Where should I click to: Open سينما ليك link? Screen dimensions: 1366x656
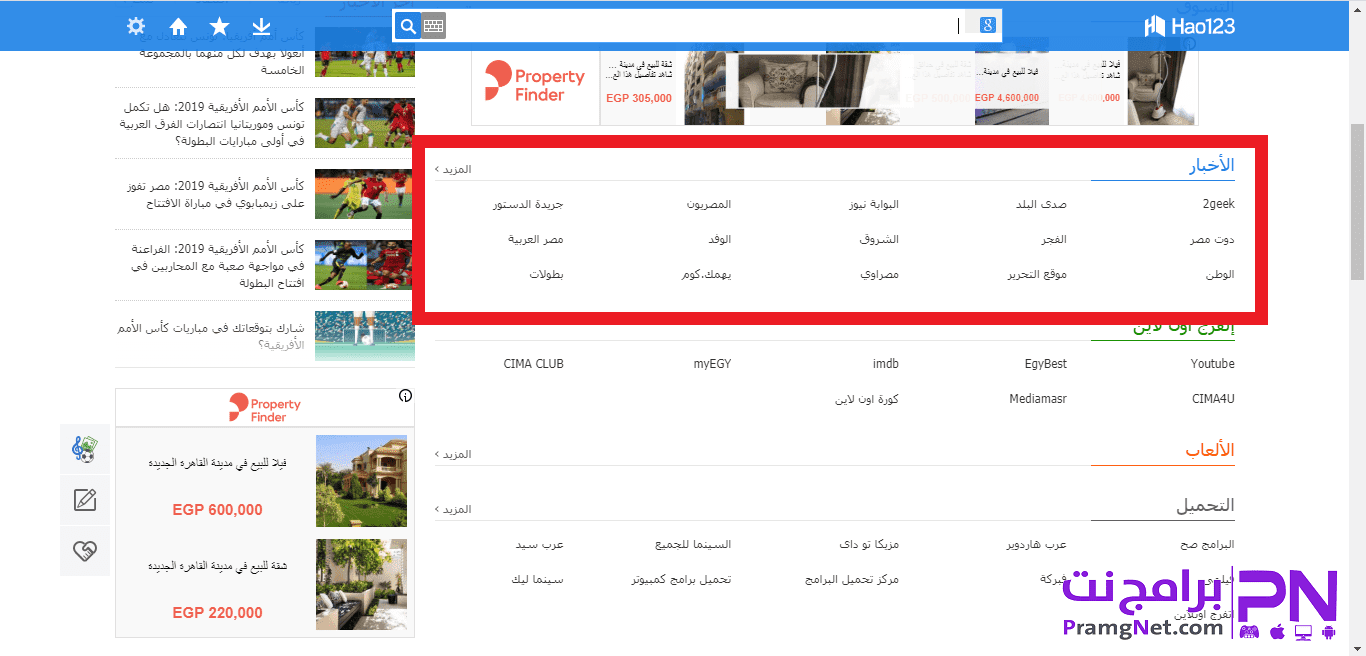pyautogui.click(x=537, y=580)
